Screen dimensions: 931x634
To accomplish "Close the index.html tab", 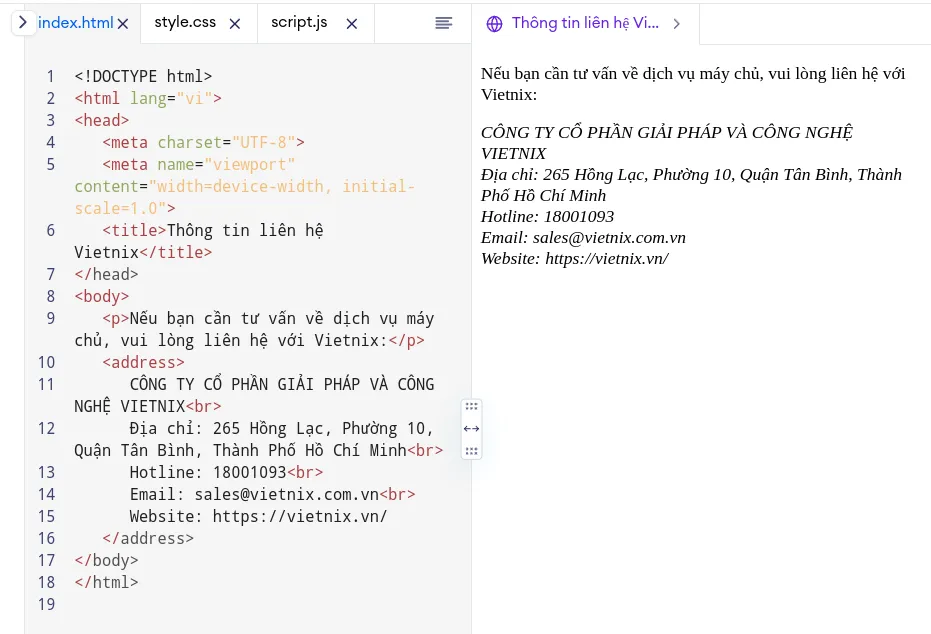I will click(x=122, y=22).
